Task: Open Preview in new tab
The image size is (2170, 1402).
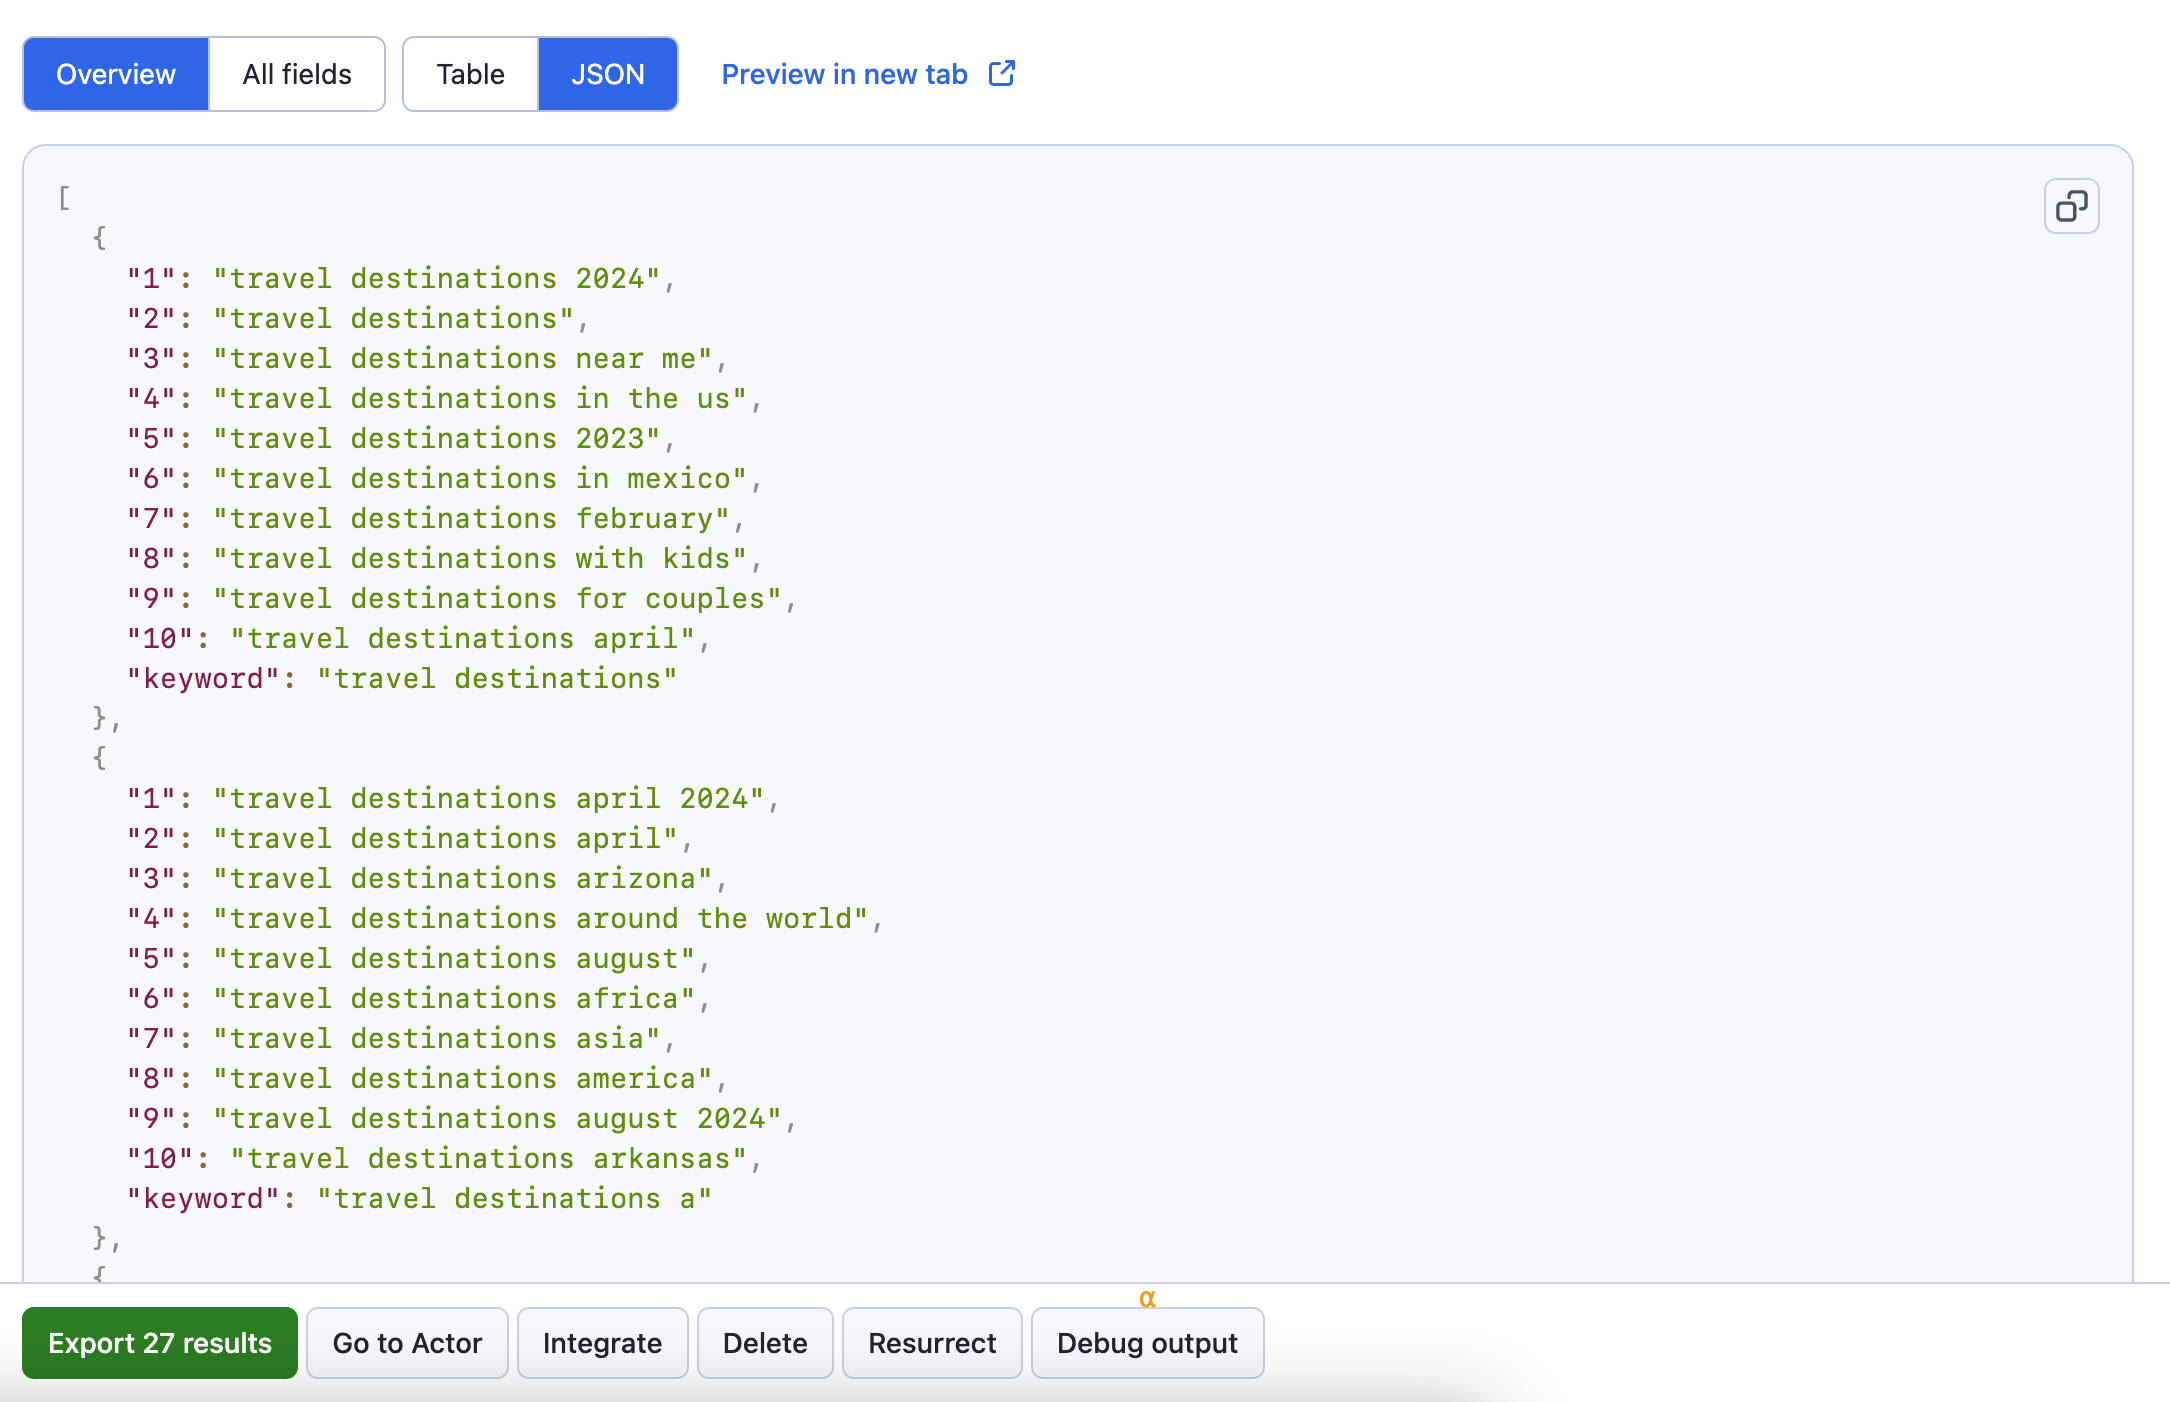Action: [844, 73]
